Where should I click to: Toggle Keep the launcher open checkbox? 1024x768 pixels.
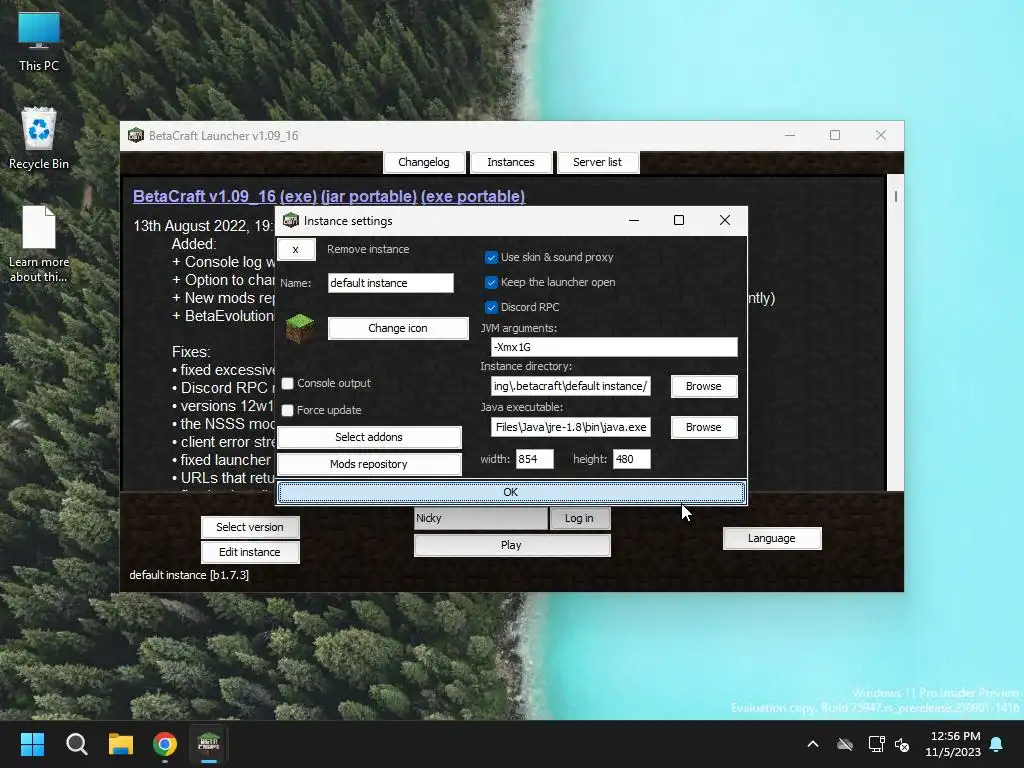point(491,282)
